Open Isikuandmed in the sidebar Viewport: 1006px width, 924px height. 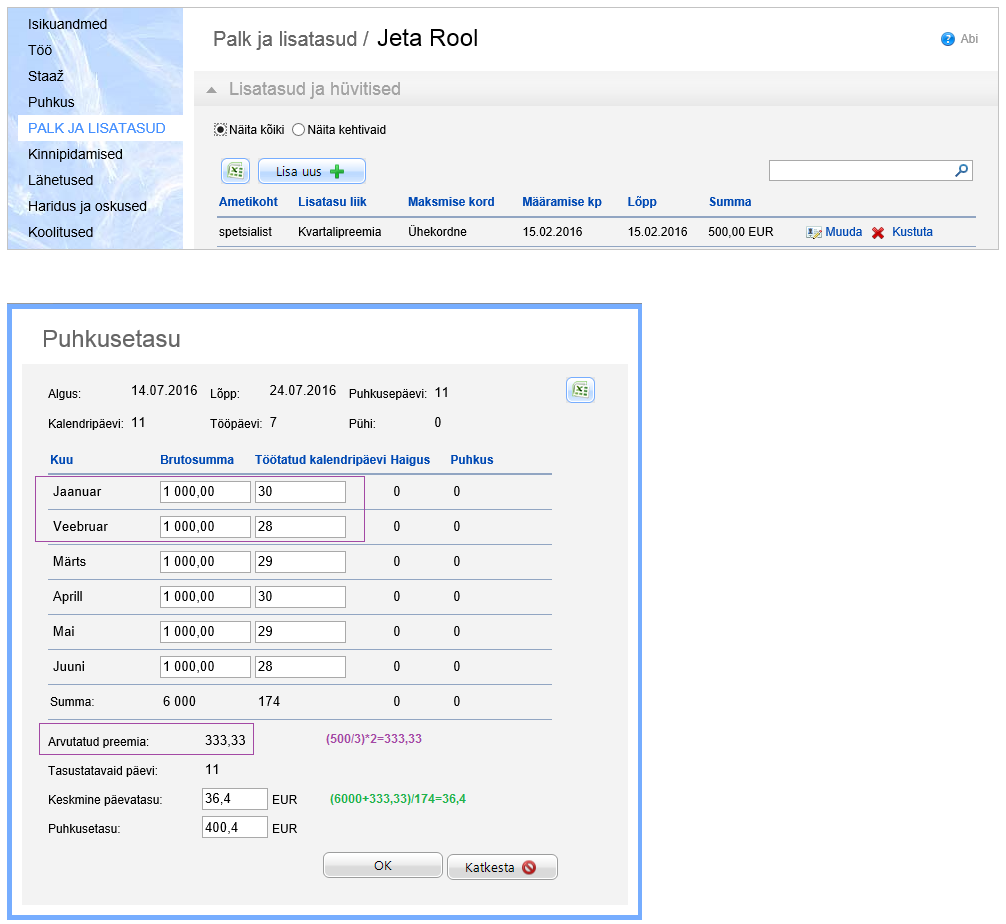[x=67, y=24]
